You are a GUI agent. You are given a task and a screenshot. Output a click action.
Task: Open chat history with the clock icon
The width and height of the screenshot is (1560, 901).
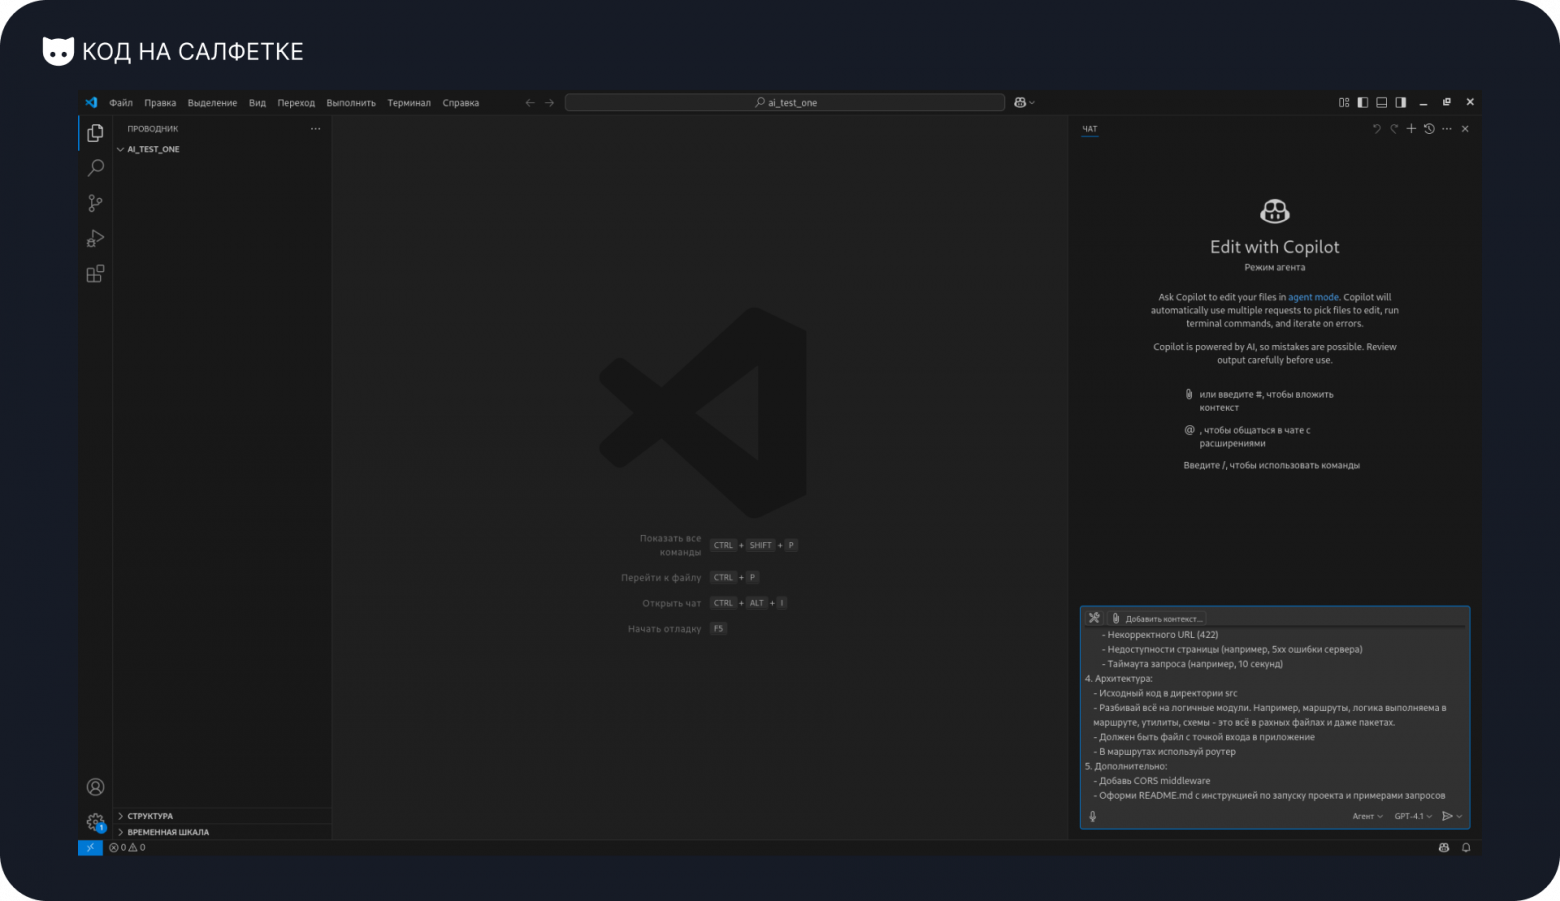[x=1429, y=129]
